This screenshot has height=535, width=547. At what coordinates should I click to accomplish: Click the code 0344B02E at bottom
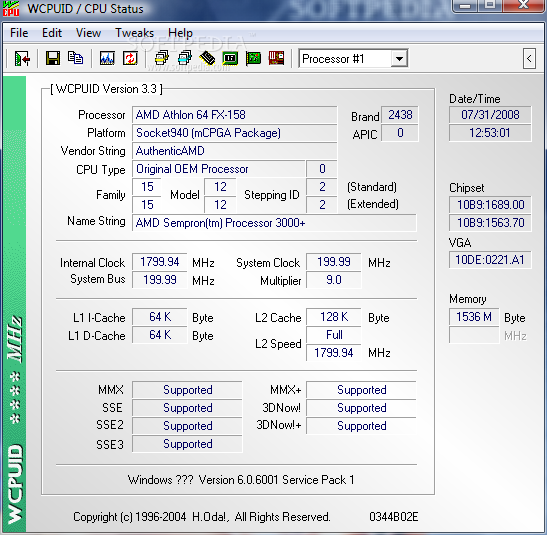394,517
